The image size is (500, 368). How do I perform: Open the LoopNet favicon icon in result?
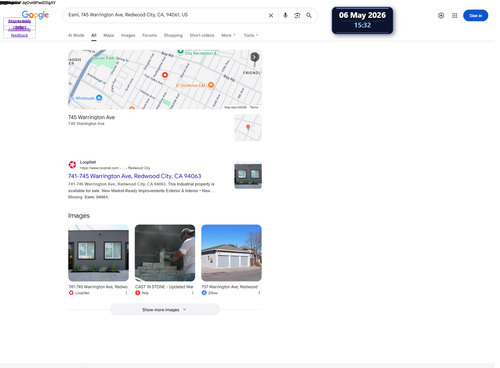[72, 165]
